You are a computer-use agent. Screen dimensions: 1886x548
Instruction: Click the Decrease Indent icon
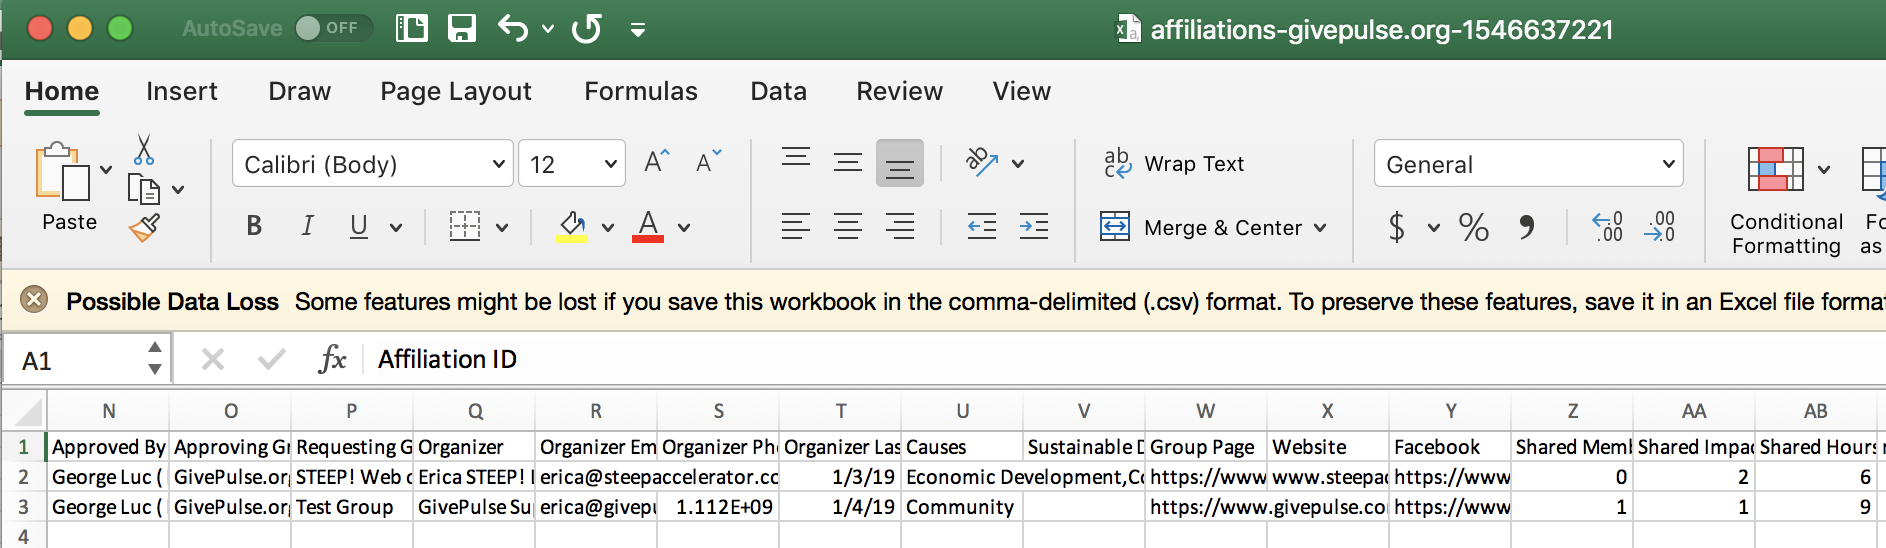982,226
